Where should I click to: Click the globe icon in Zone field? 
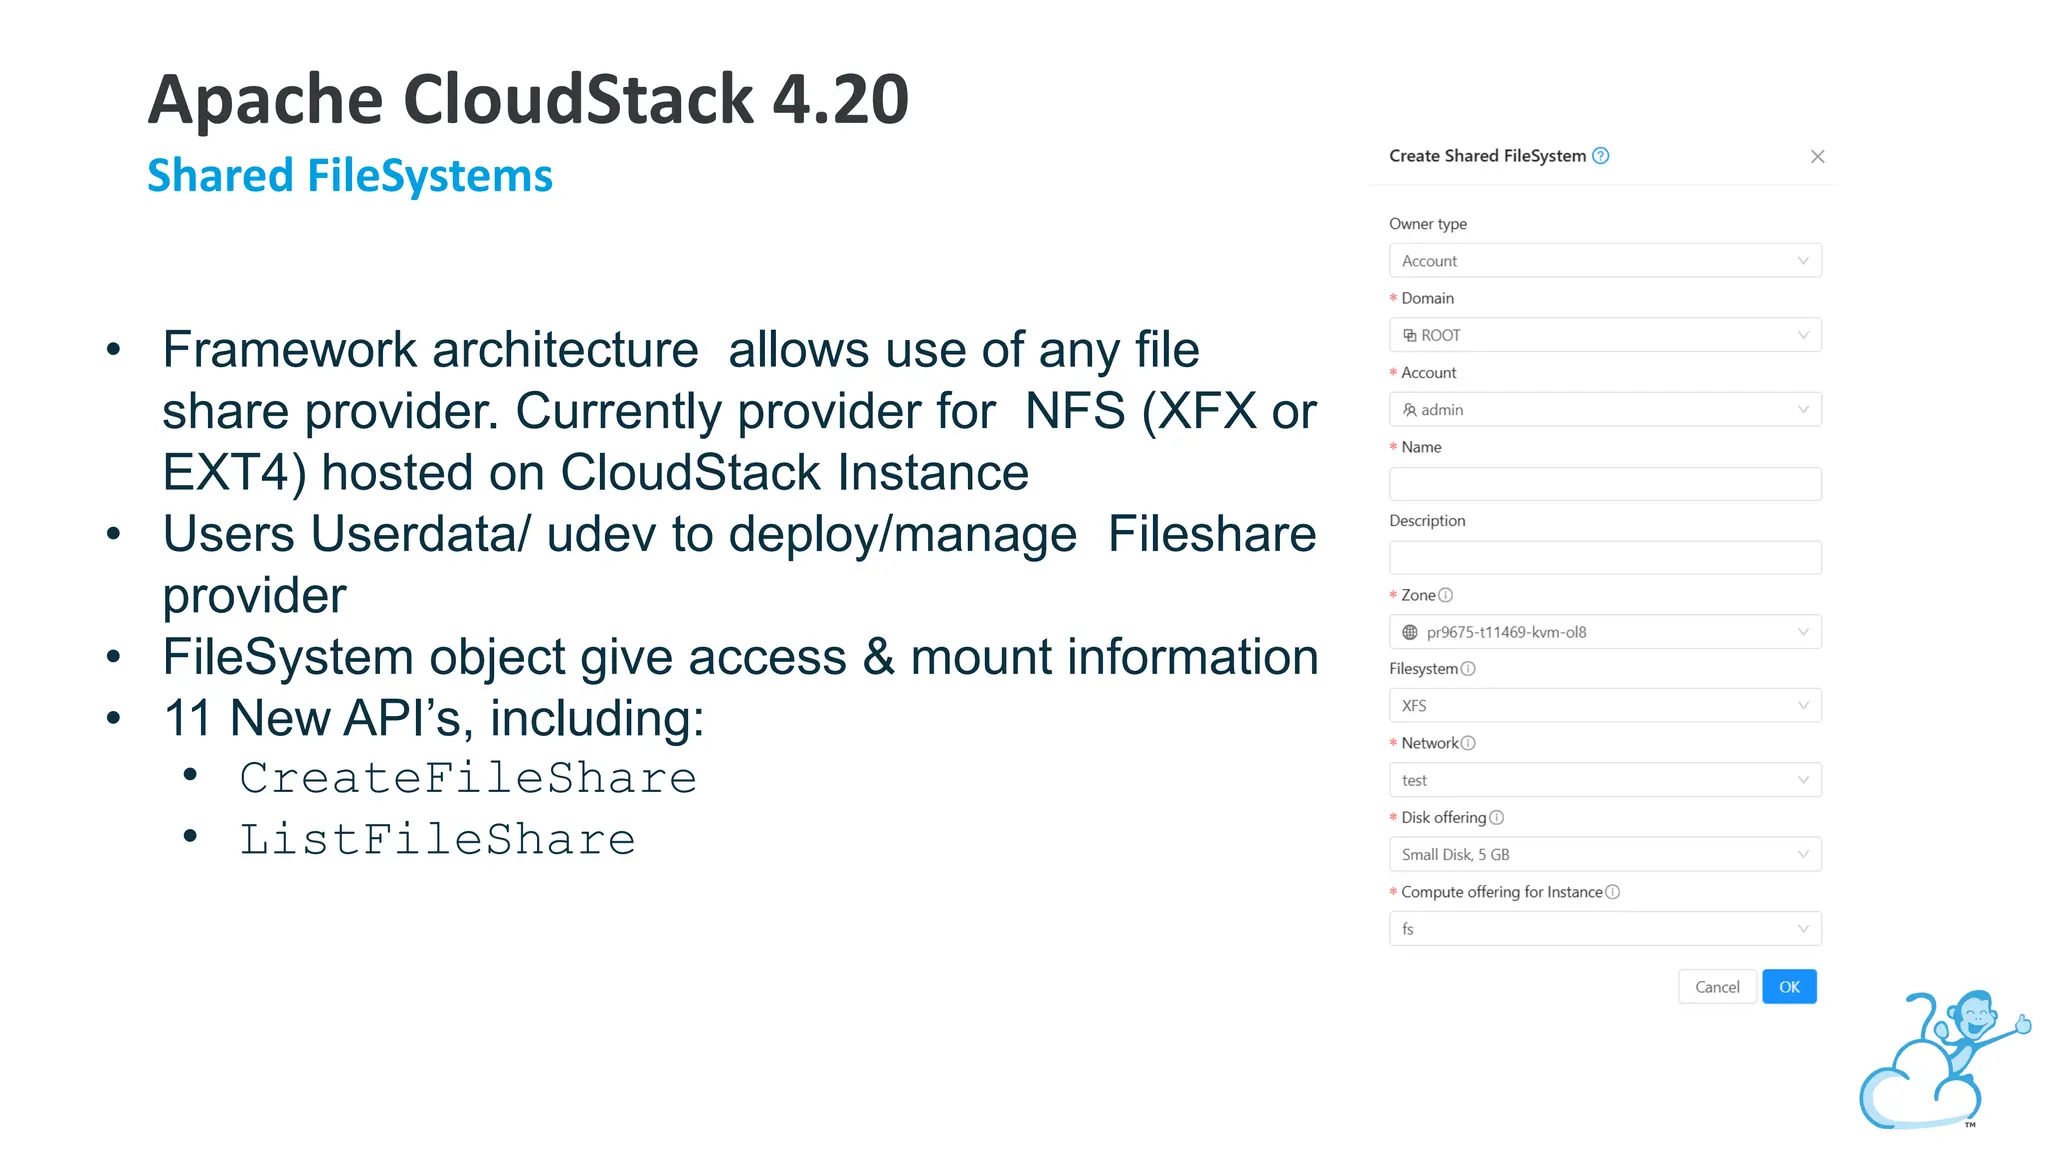1410,632
